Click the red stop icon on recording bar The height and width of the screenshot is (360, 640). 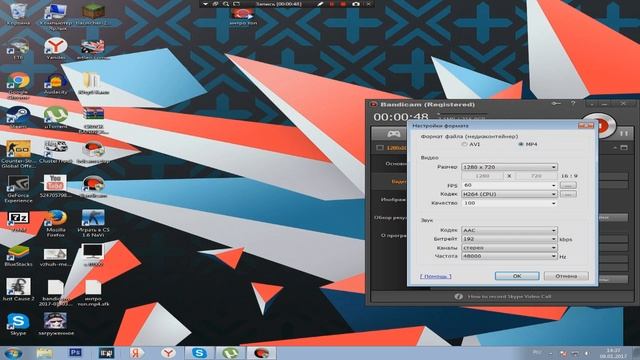pyautogui.click(x=343, y=4)
